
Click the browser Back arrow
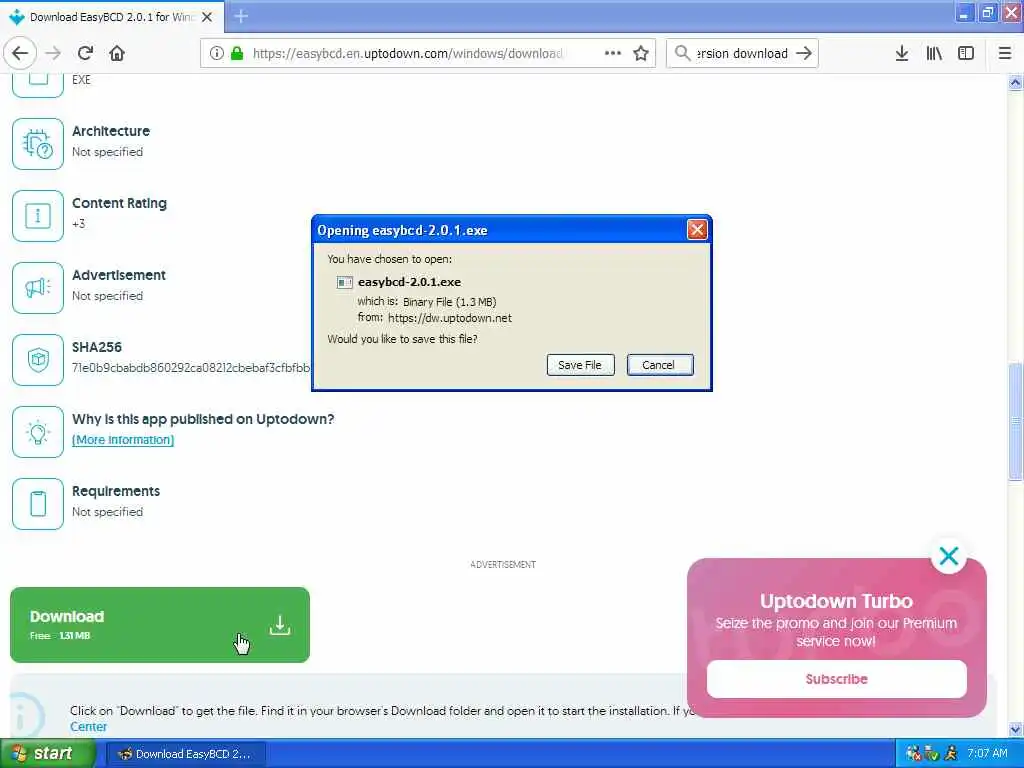(x=20, y=53)
